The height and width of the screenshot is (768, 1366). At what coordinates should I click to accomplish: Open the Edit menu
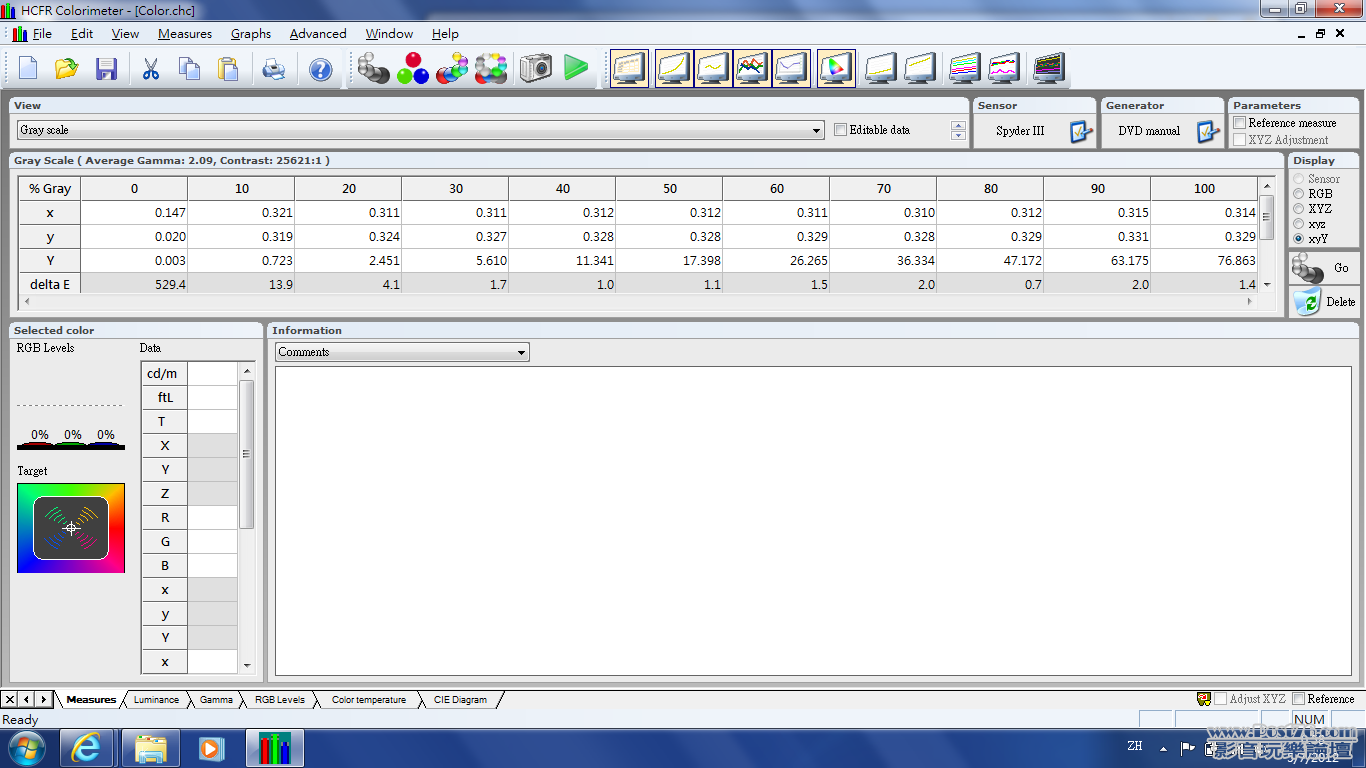[82, 33]
